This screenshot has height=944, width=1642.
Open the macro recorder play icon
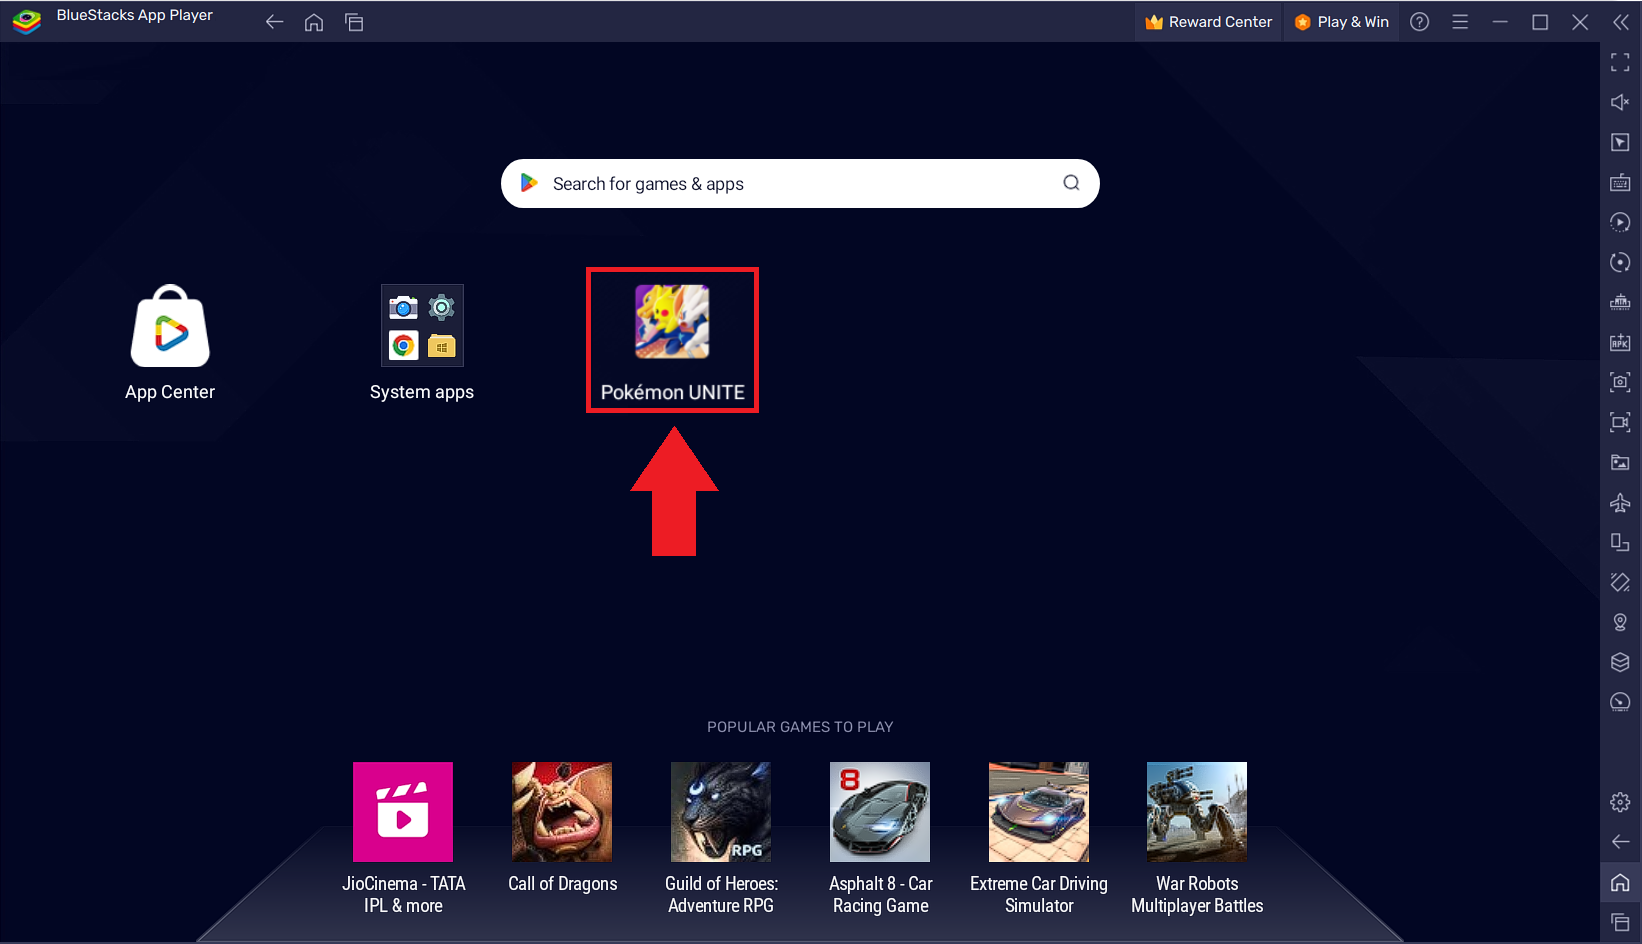tap(1620, 222)
